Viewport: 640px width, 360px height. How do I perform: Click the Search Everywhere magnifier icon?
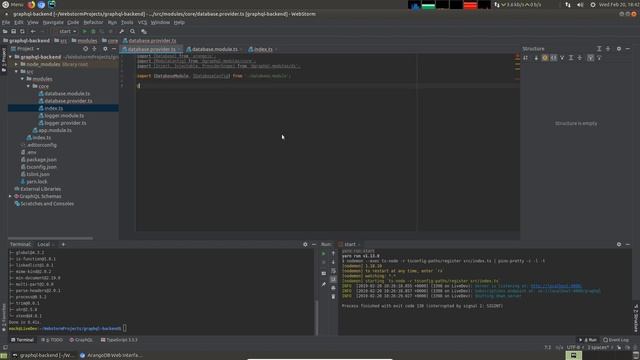click(x=132, y=31)
